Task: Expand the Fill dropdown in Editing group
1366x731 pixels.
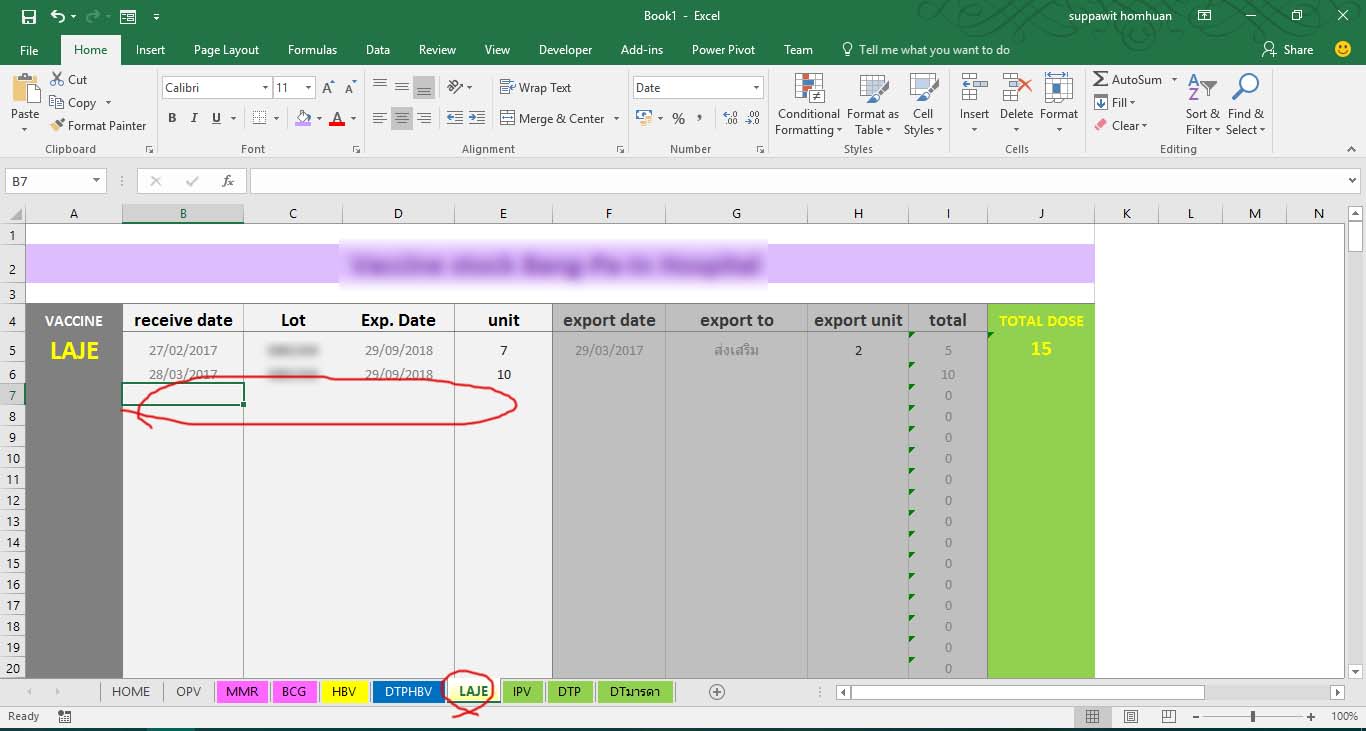Action: pos(1131,103)
